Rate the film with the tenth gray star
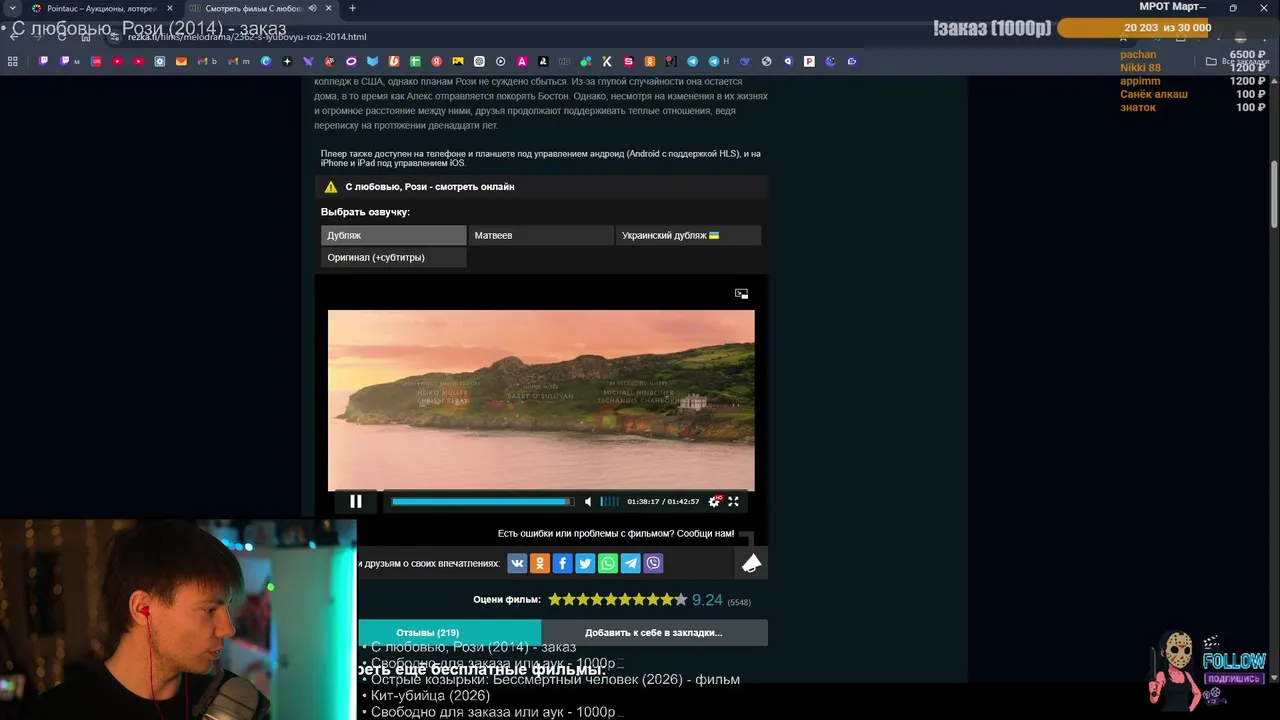 [681, 600]
